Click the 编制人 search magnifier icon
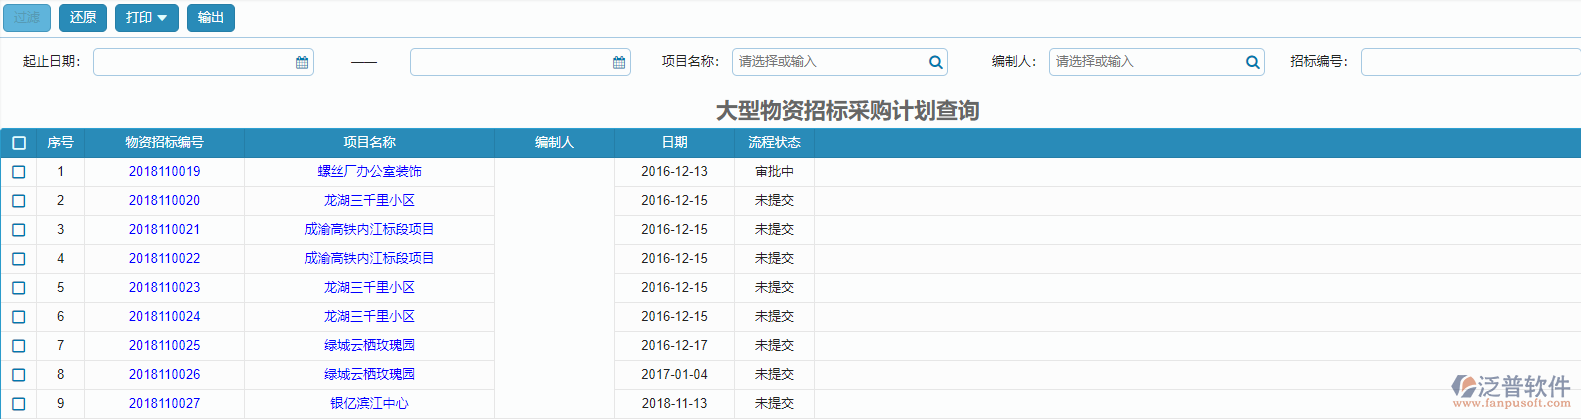 click(1252, 62)
